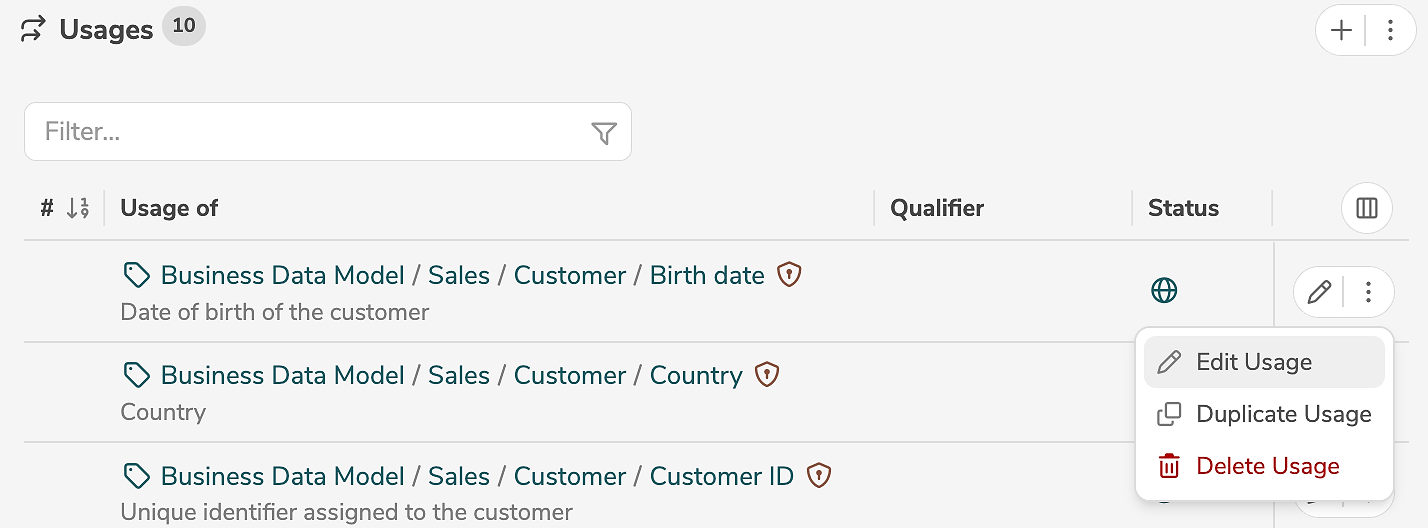Type in the Filter input field
The width and height of the screenshot is (1428, 528).
pos(310,132)
